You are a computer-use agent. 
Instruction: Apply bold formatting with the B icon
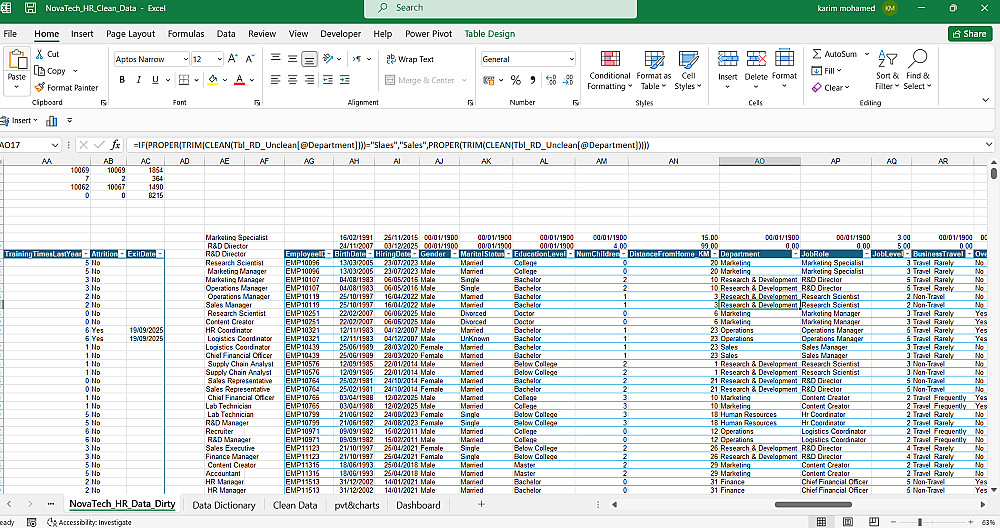click(x=122, y=79)
